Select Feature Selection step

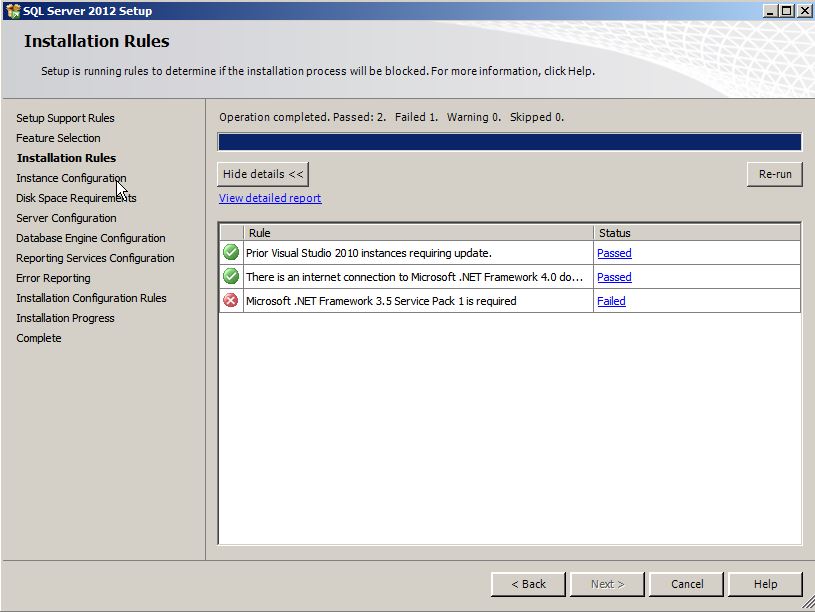(58, 138)
